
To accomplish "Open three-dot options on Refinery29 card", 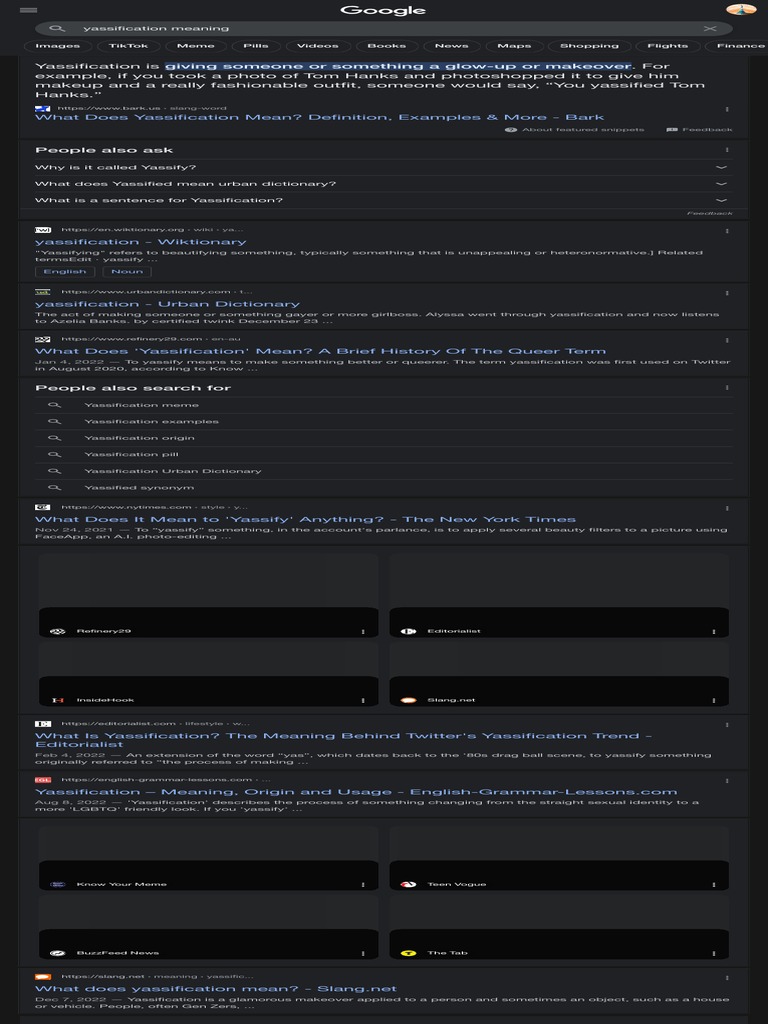I will point(363,632).
